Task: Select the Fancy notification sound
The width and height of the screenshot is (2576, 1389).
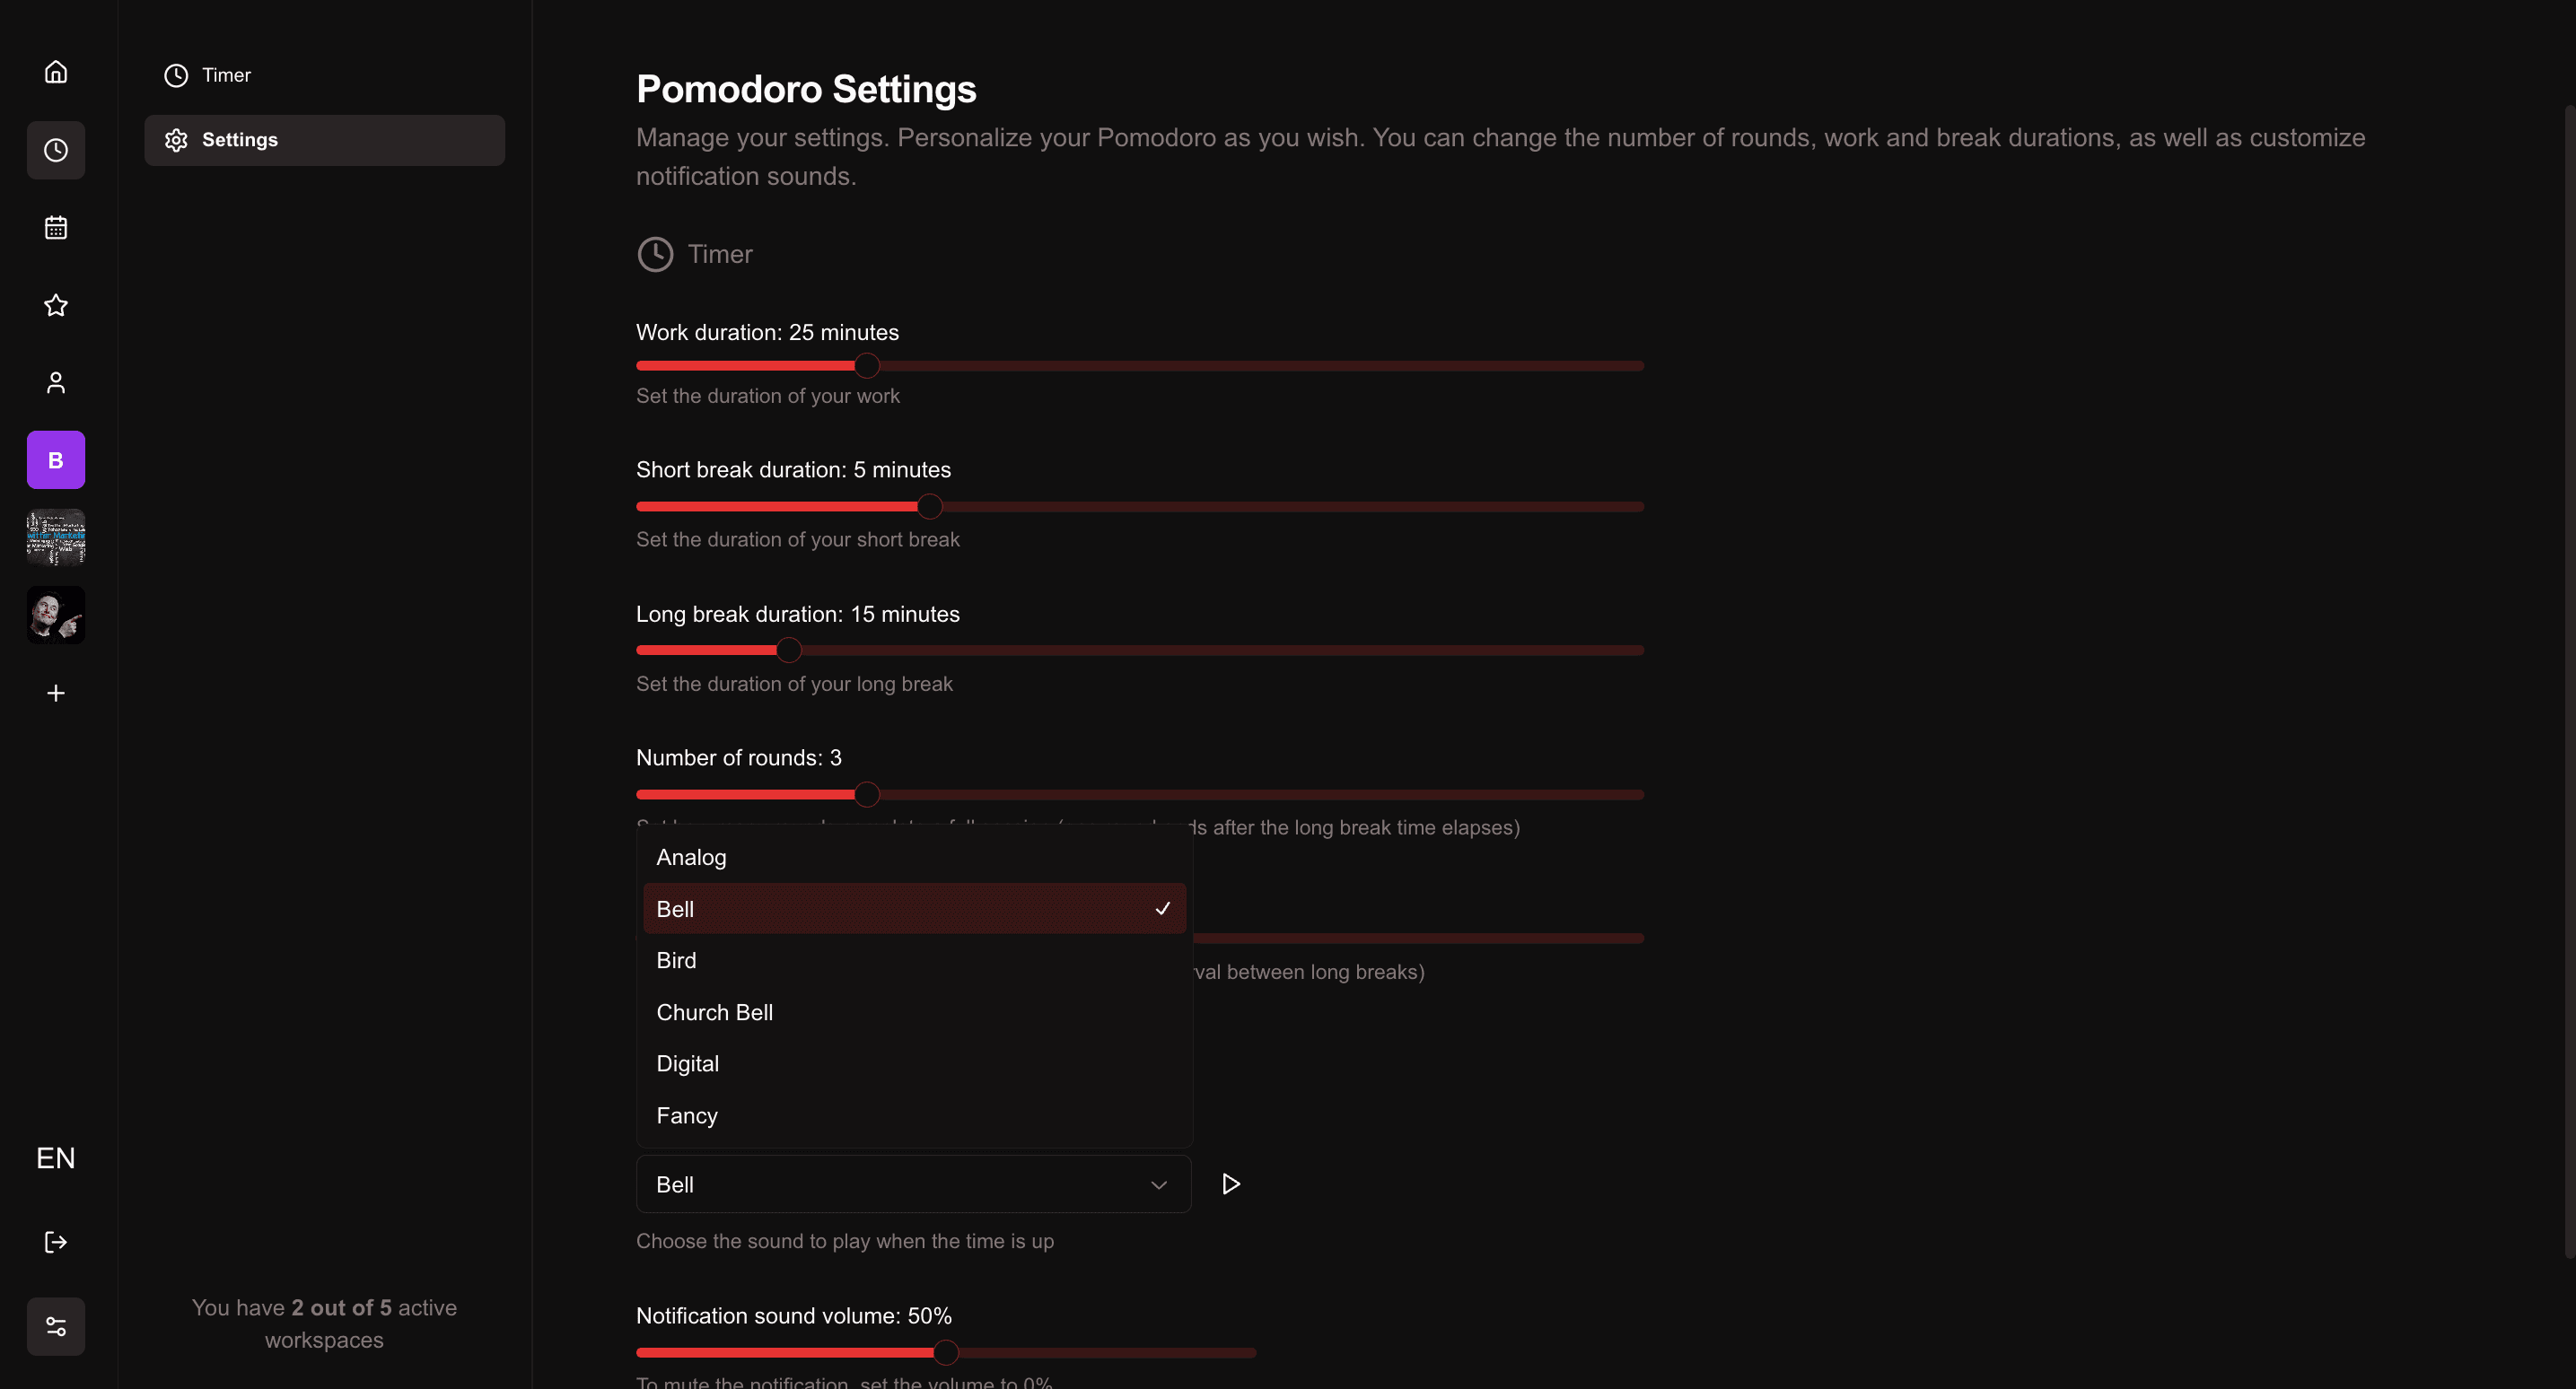Action: (913, 1115)
